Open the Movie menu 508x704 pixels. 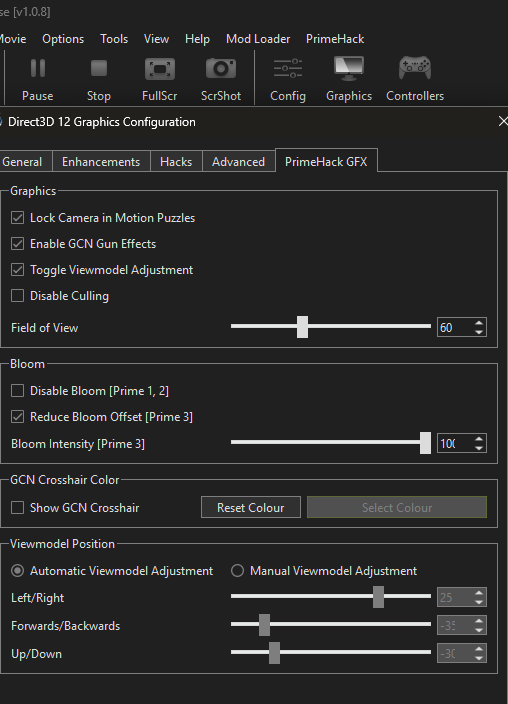click(x=13, y=39)
